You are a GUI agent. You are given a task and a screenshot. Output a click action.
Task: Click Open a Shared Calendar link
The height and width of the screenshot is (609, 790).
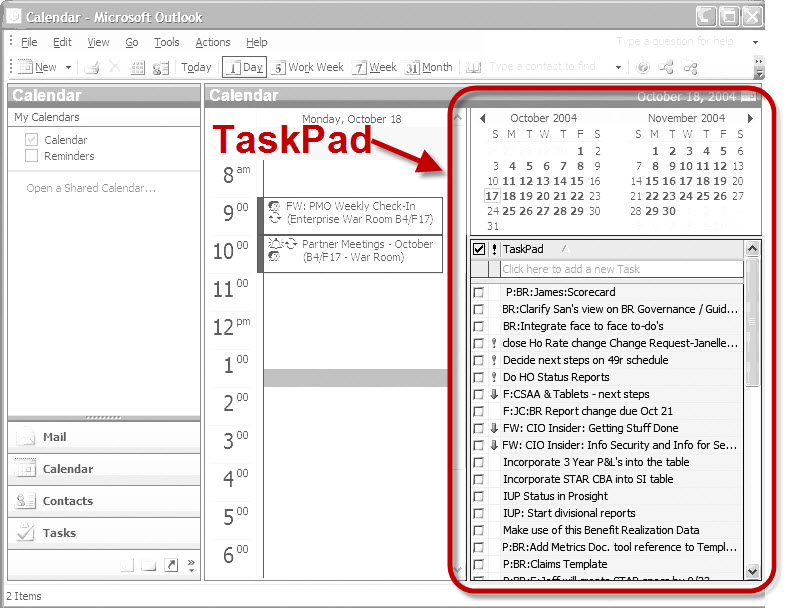91,188
